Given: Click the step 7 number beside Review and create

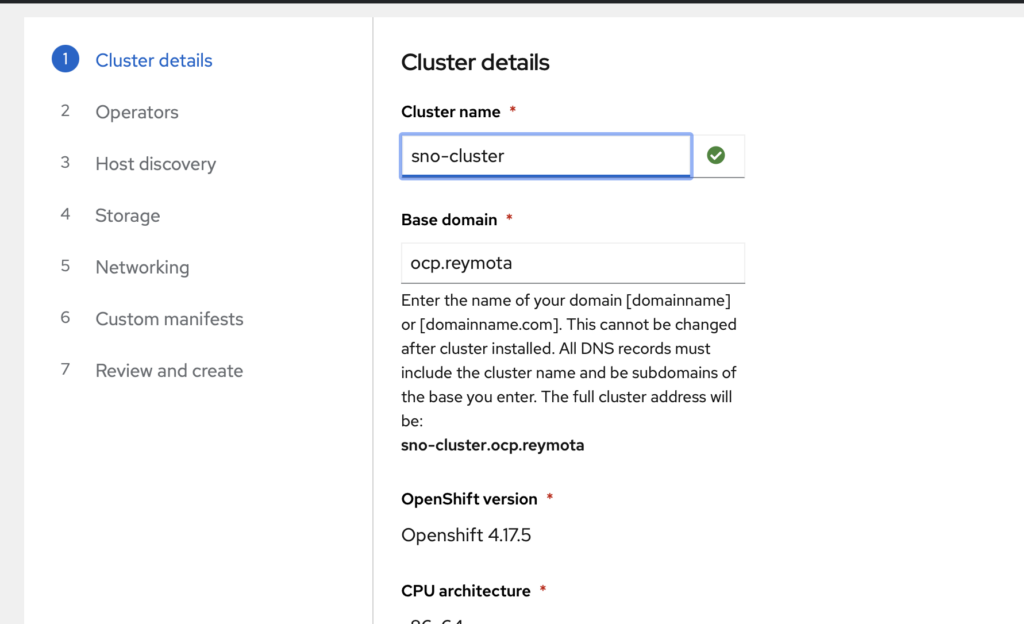Looking at the screenshot, I should pos(65,370).
